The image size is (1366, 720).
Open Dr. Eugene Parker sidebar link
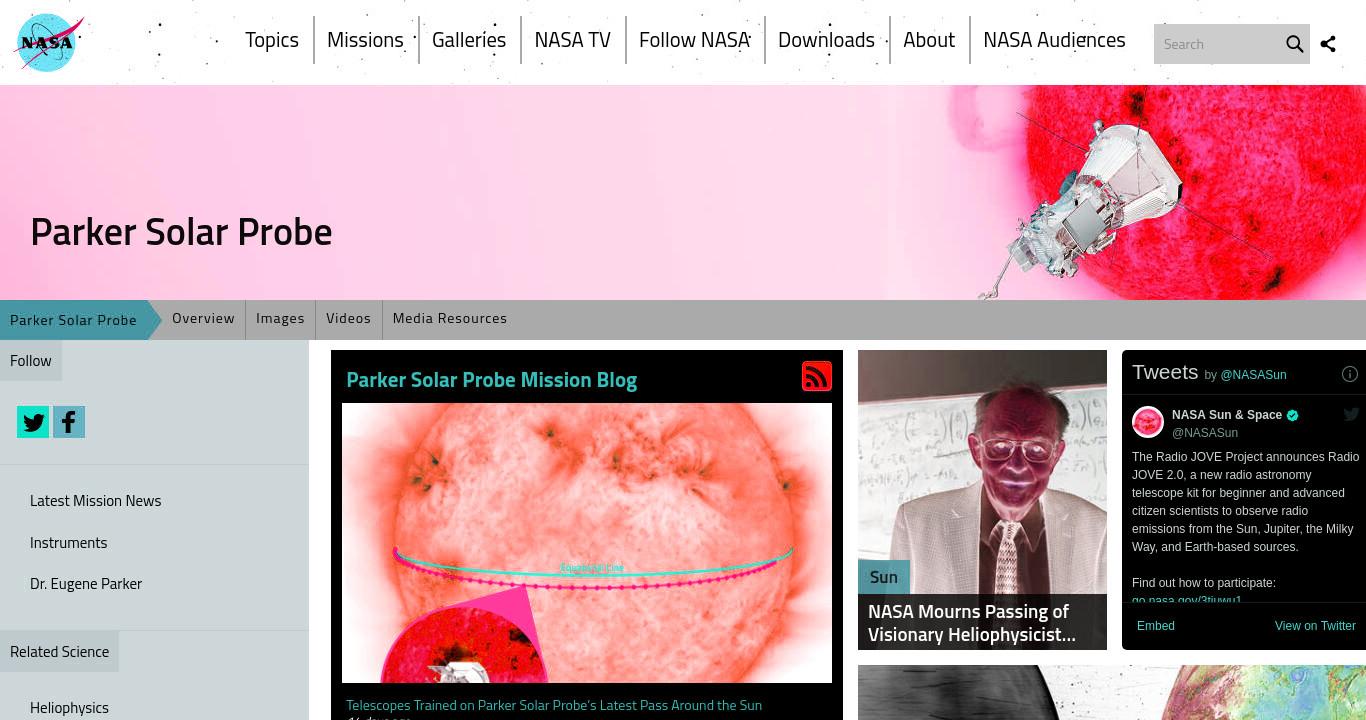[x=86, y=584]
